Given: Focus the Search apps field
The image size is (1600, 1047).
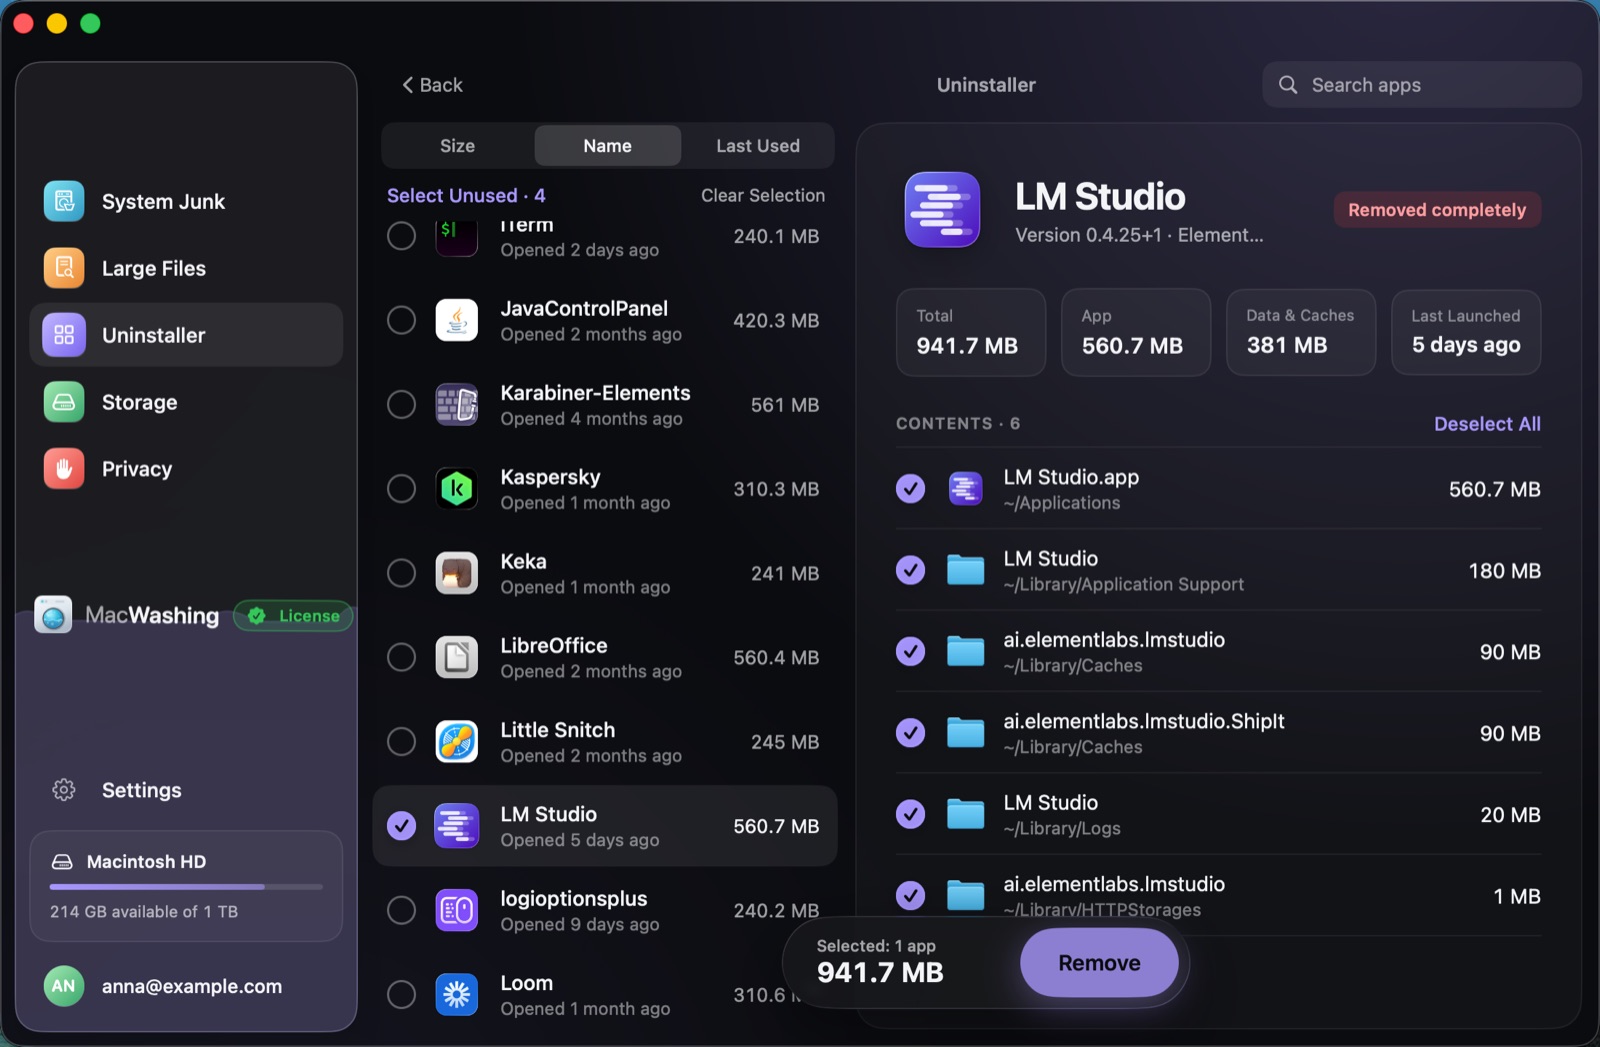Looking at the screenshot, I should pos(1421,85).
